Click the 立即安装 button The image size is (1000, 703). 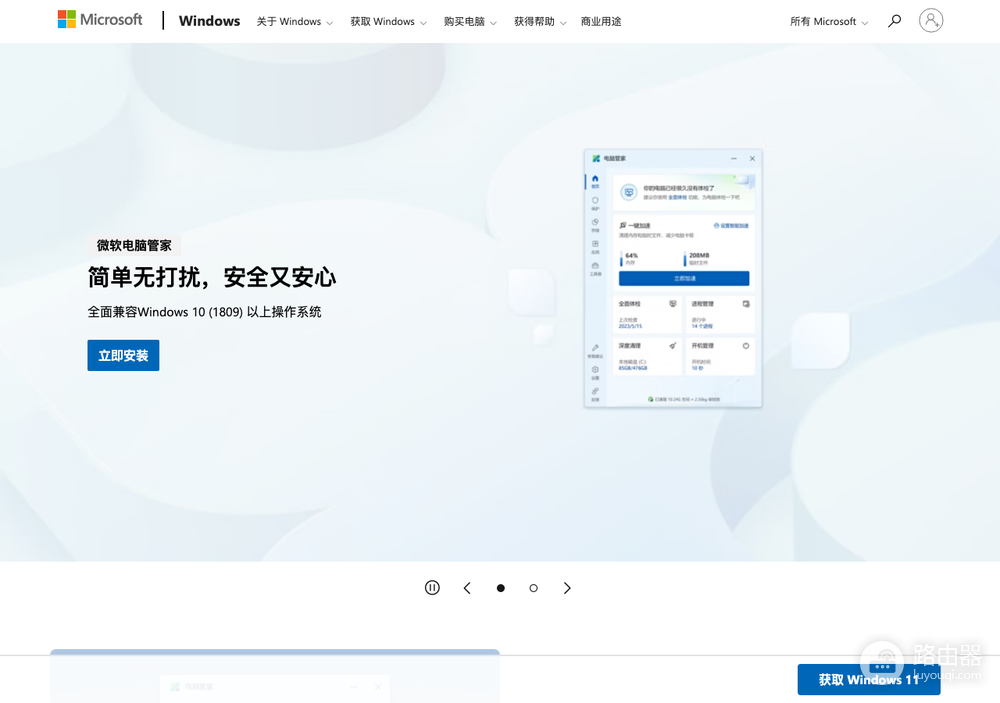click(123, 355)
